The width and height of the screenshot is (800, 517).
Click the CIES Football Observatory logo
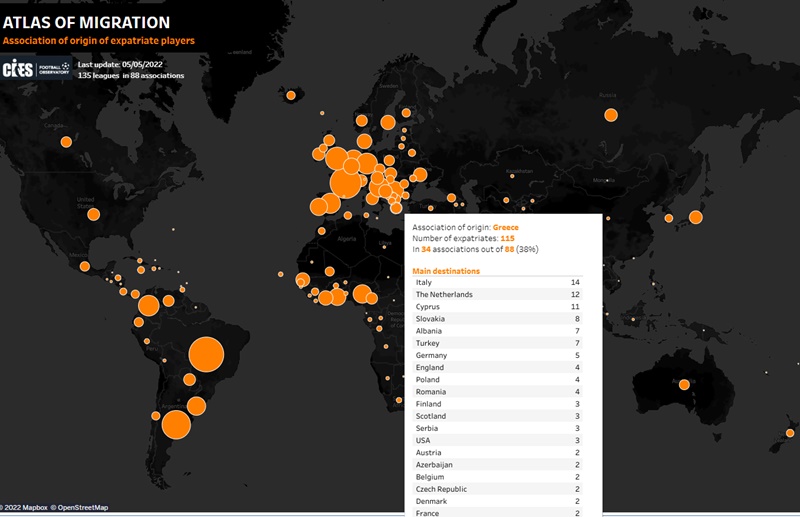36,69
